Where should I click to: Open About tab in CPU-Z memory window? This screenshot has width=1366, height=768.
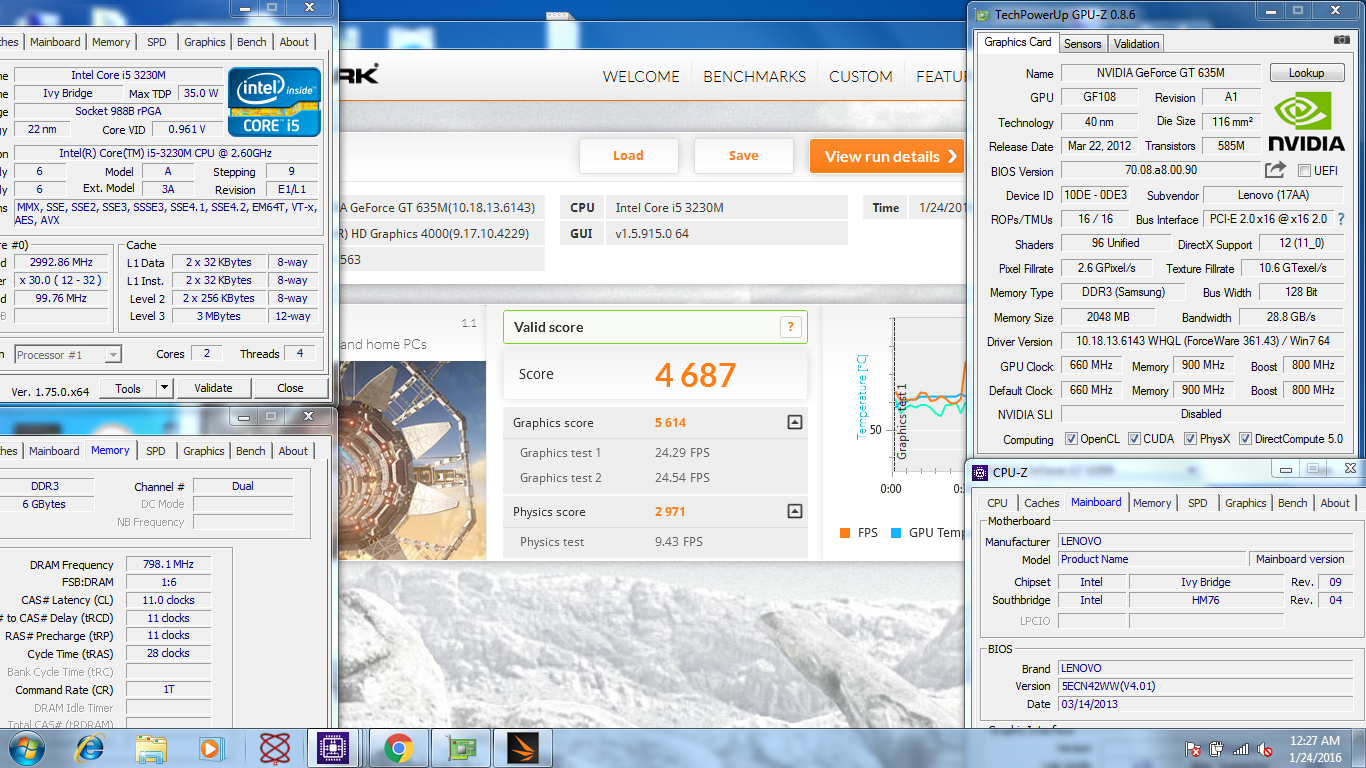coord(293,451)
